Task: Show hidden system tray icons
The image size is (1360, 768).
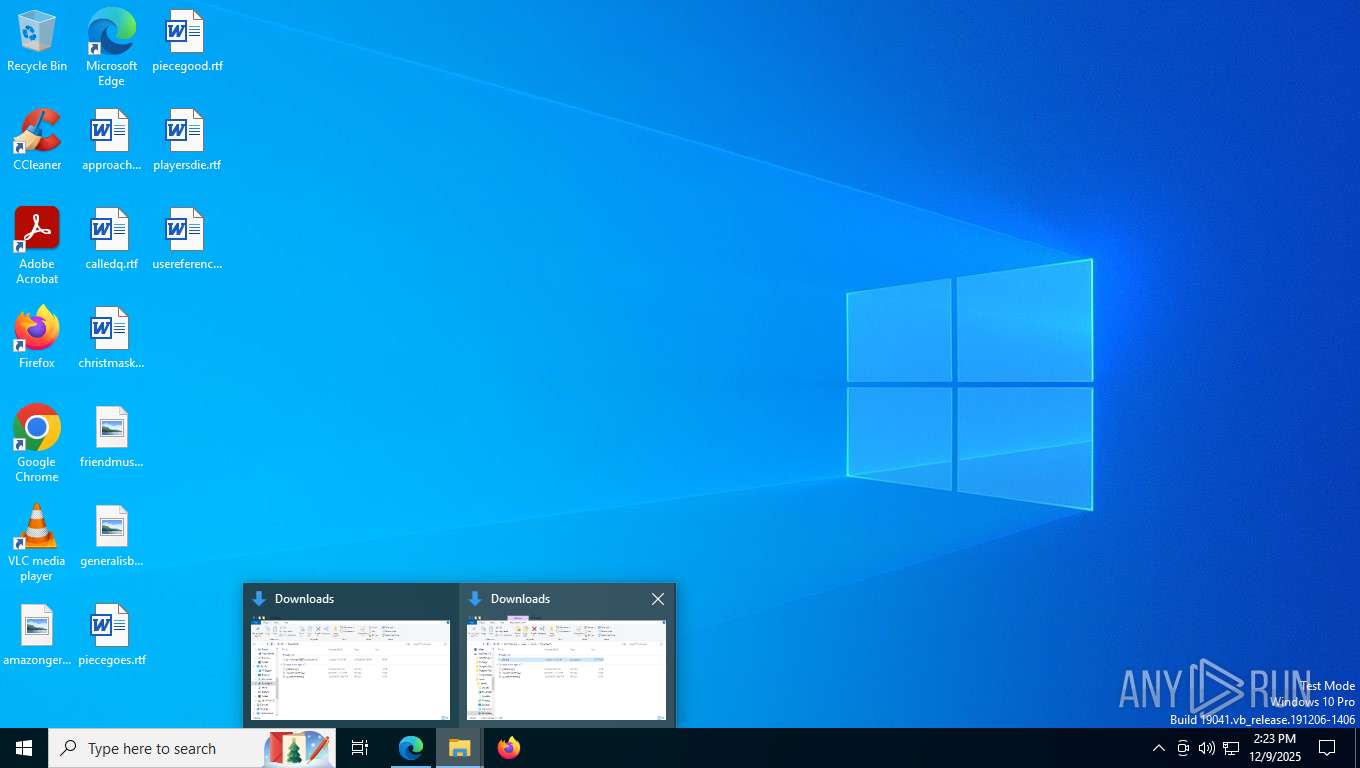Action: coord(1158,748)
